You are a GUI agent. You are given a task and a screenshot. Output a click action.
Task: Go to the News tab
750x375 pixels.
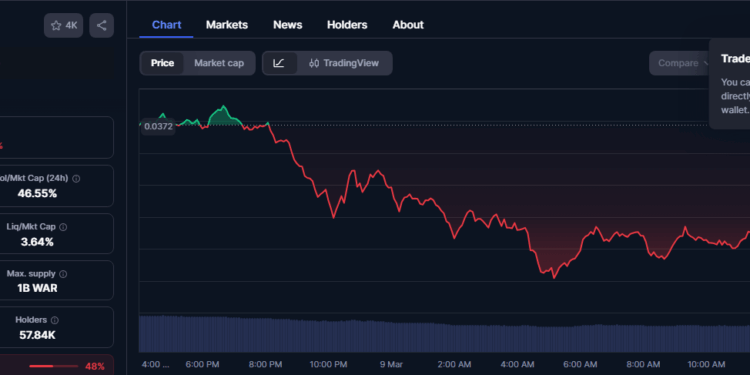(x=287, y=25)
